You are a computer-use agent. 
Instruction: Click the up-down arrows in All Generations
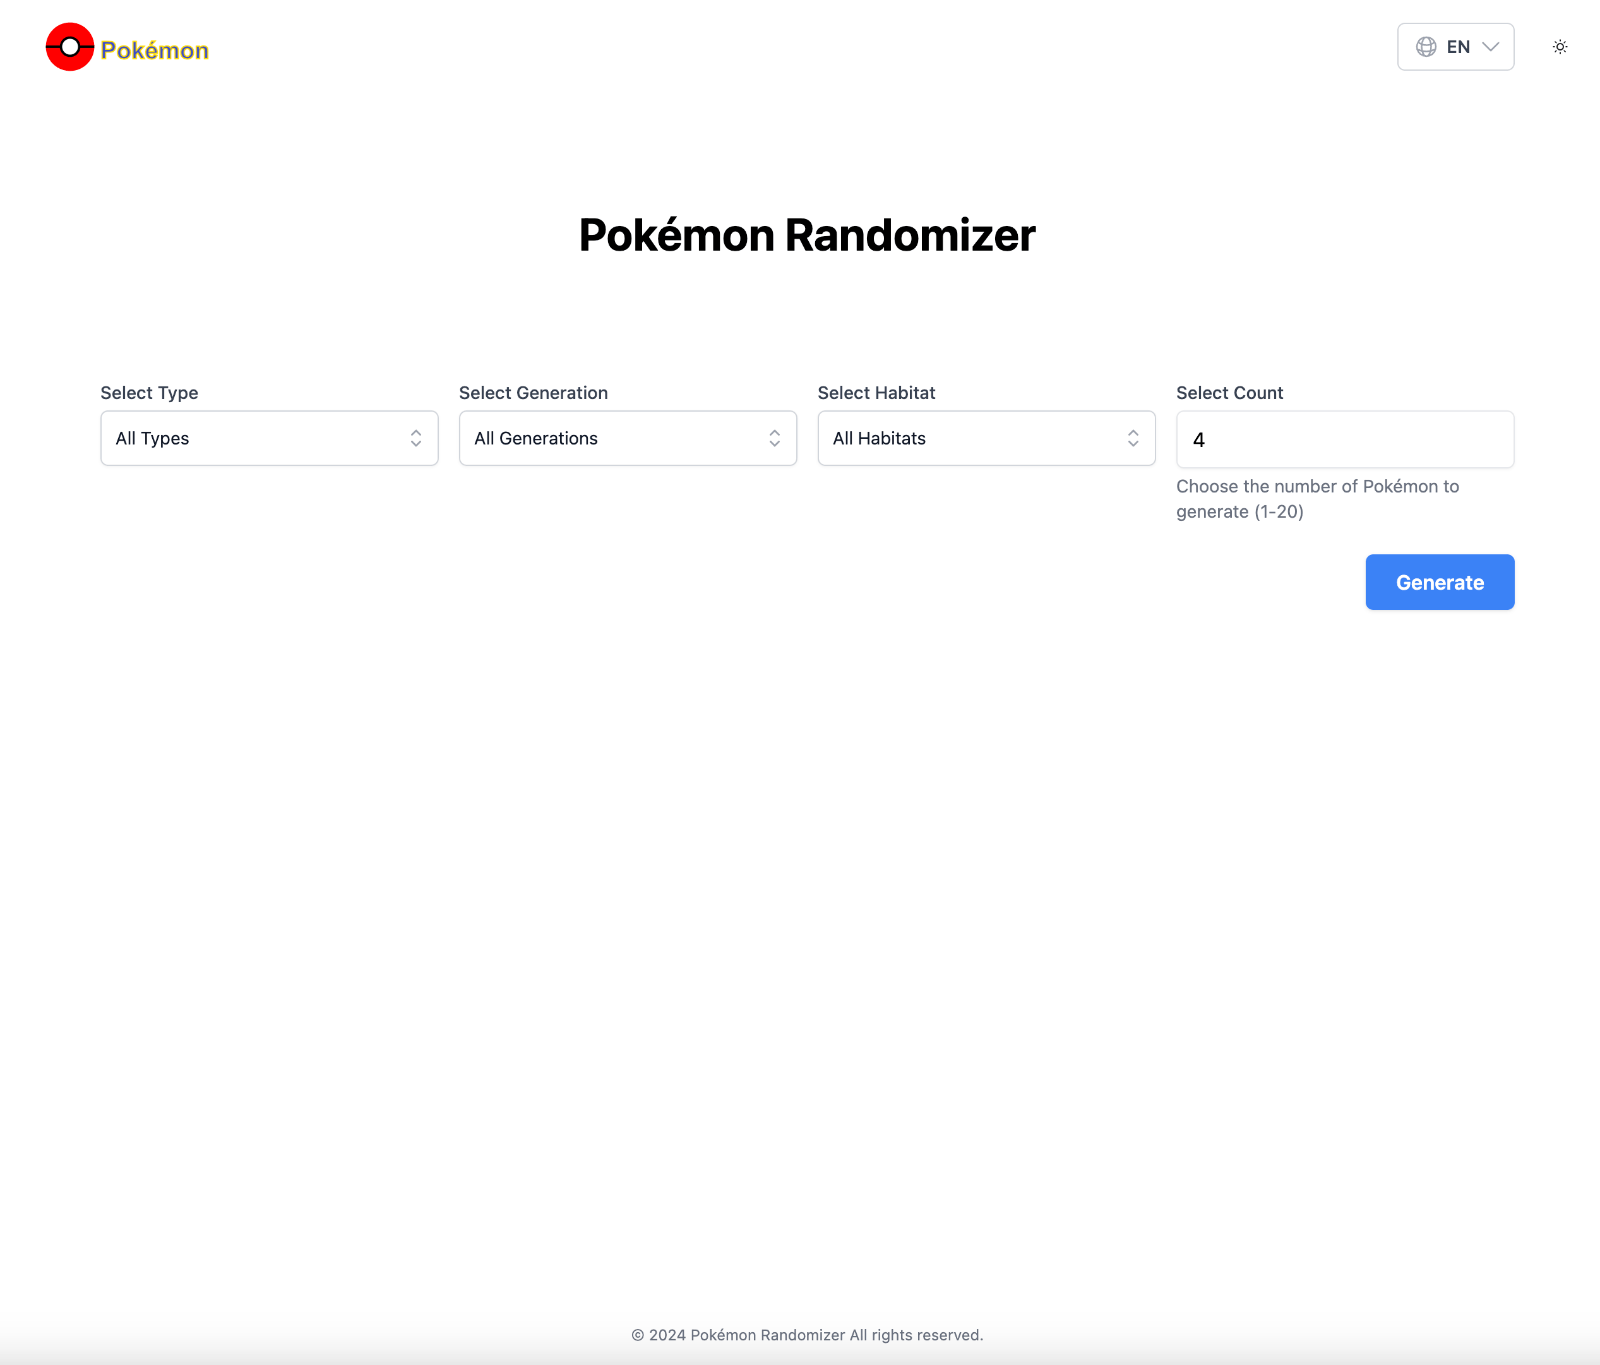coord(774,438)
